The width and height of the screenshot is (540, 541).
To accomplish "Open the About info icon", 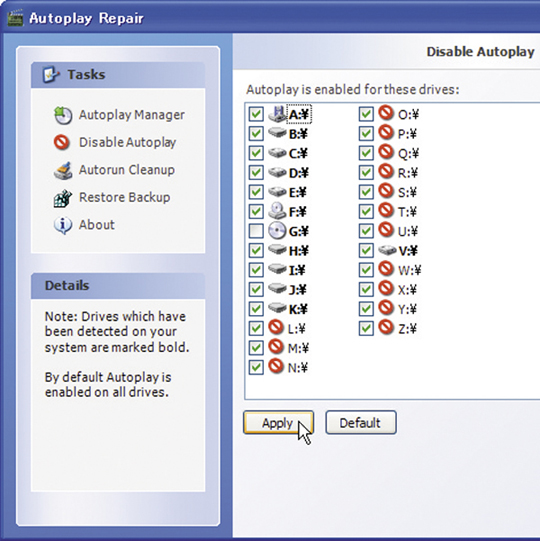I will coord(63,225).
